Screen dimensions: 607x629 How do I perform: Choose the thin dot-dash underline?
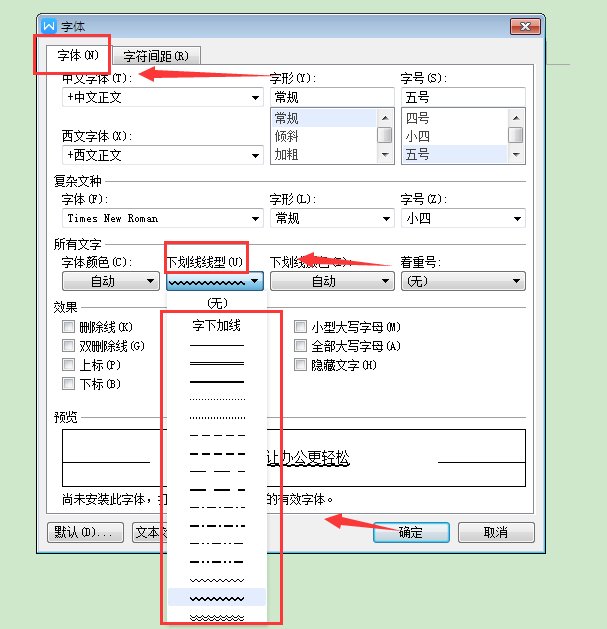tap(217, 508)
